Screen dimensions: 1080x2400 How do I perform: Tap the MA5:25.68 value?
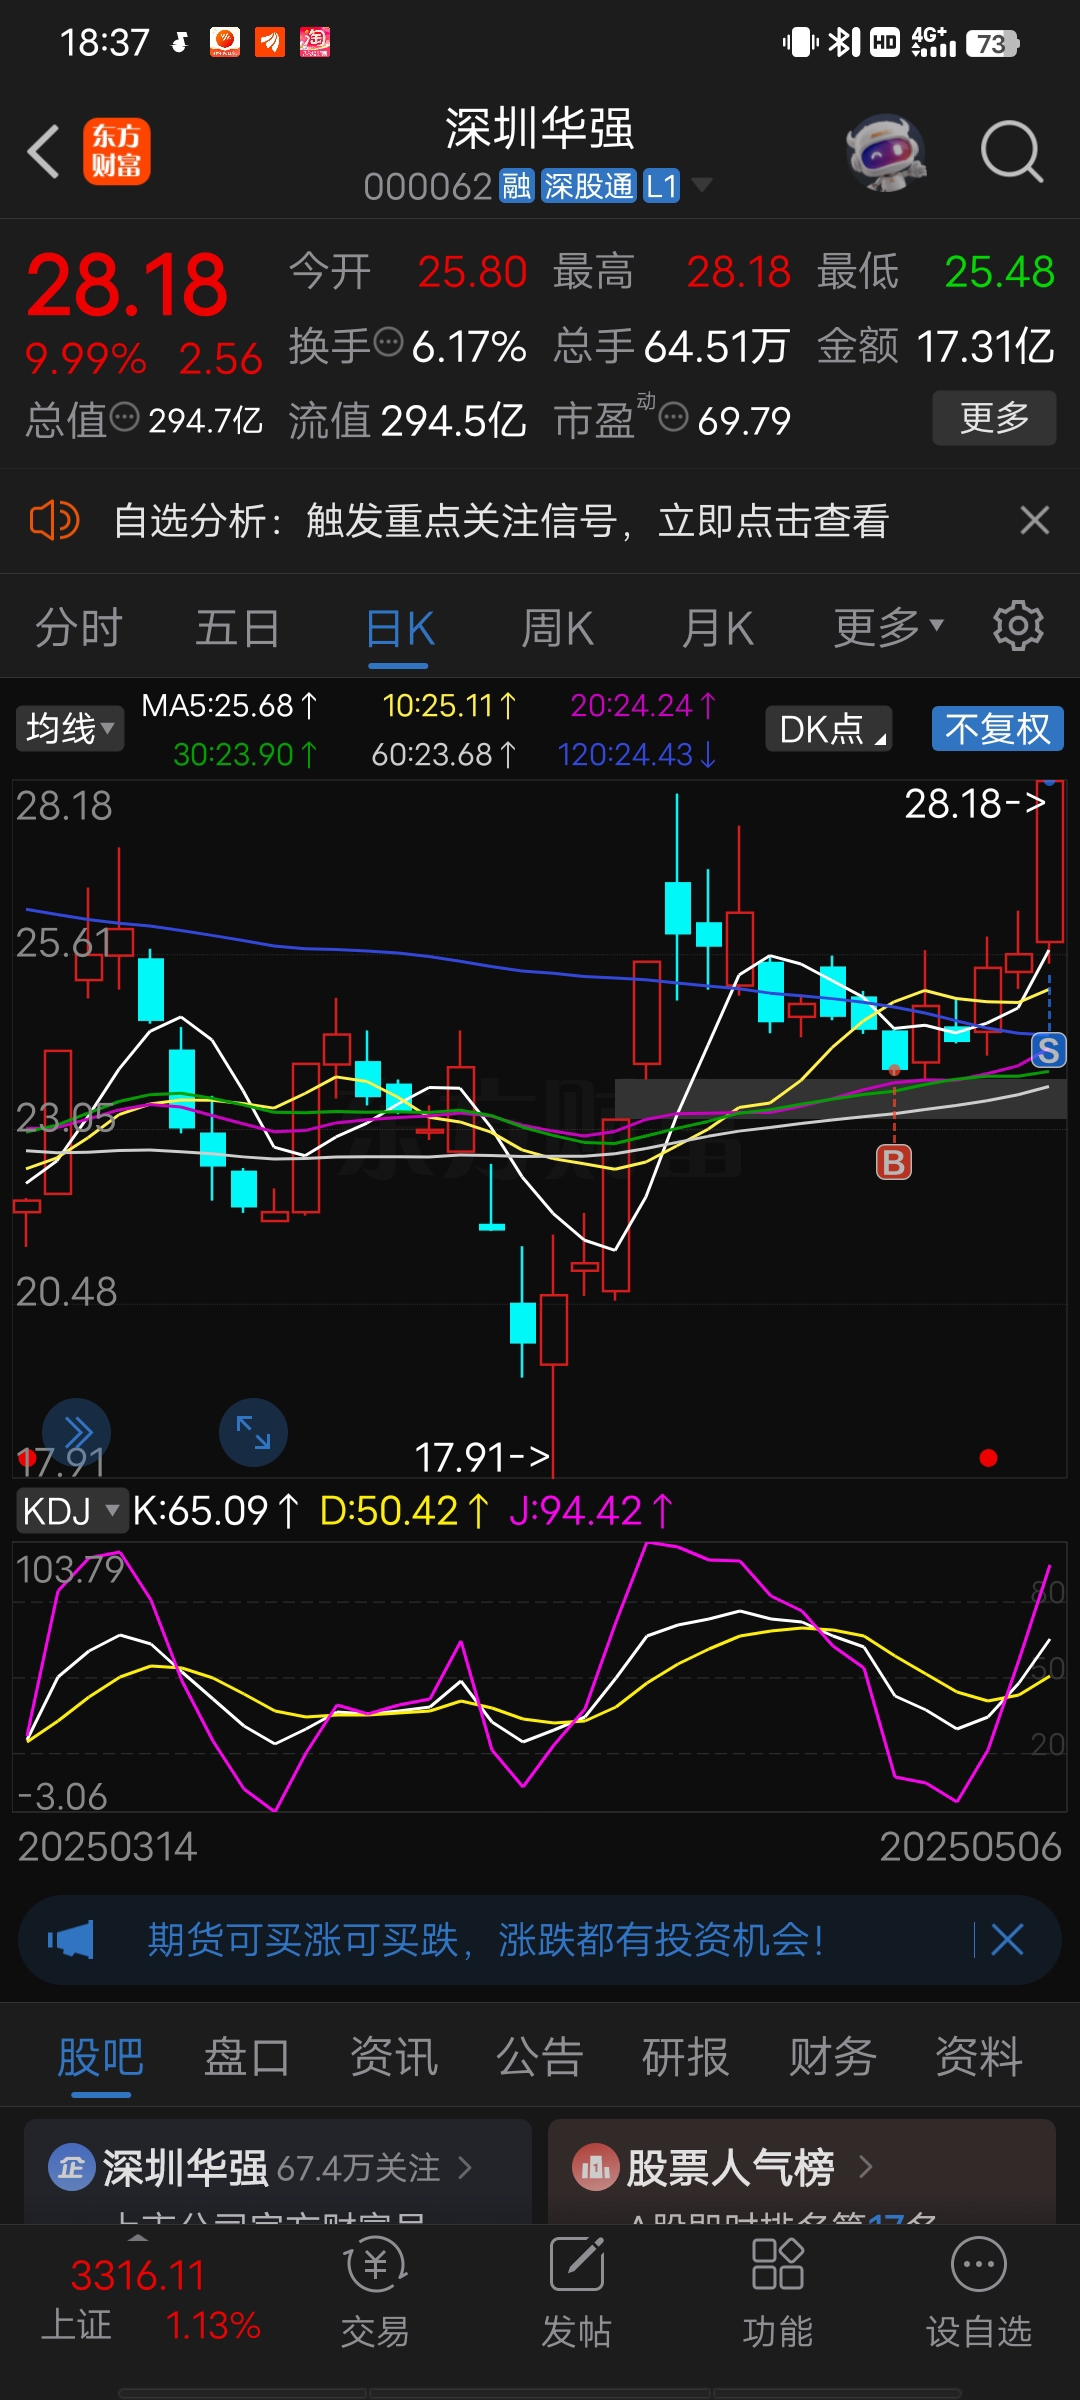click(229, 706)
